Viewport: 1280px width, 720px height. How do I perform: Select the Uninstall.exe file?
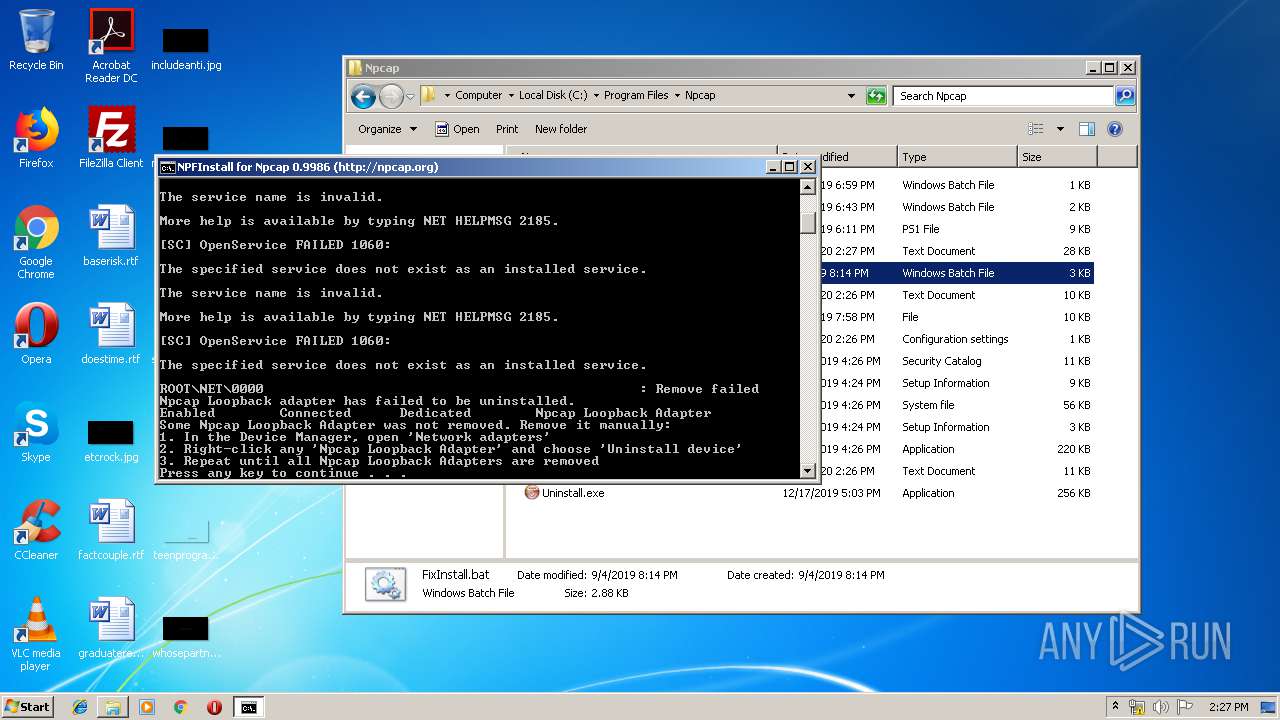click(573, 493)
